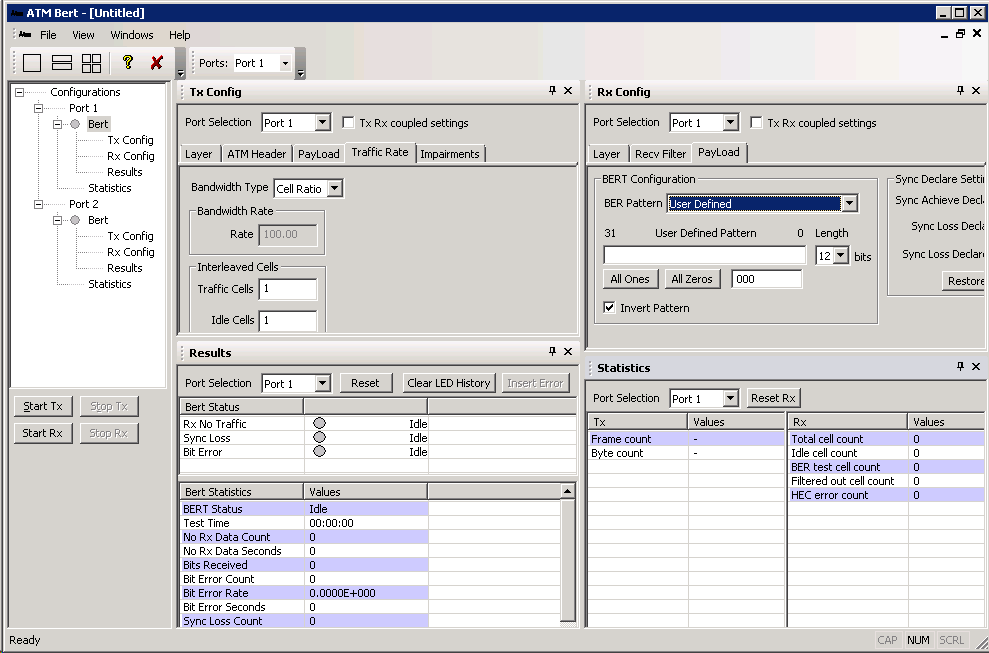
Task: Open Results Port Selection dropdown
Action: (x=322, y=383)
